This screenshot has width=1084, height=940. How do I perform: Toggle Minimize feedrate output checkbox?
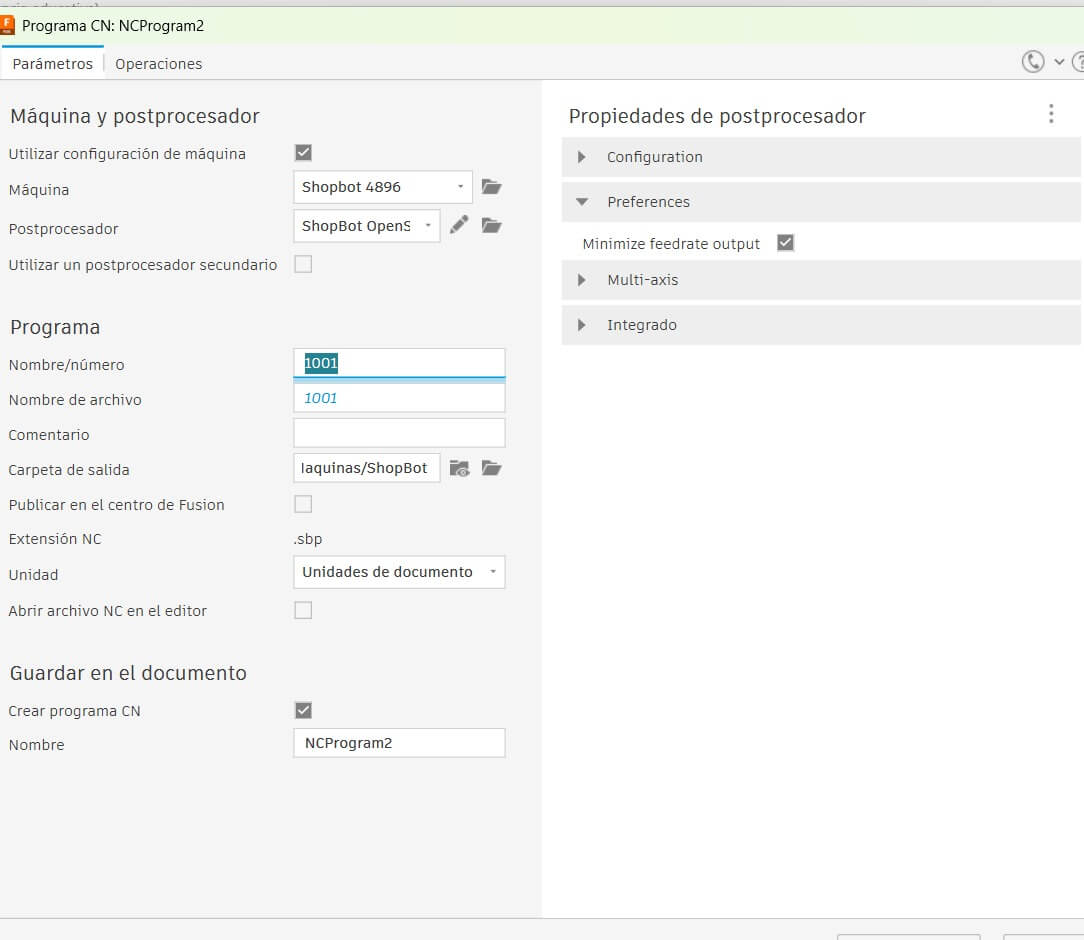coord(785,243)
